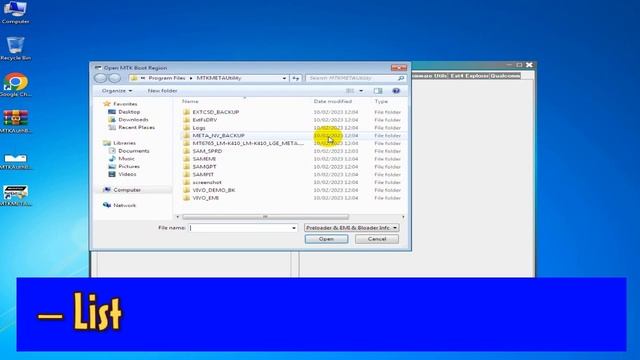The width and height of the screenshot is (640, 360).
Task: Launch the Google Chrome desktop shortcut
Action: click(x=16, y=85)
